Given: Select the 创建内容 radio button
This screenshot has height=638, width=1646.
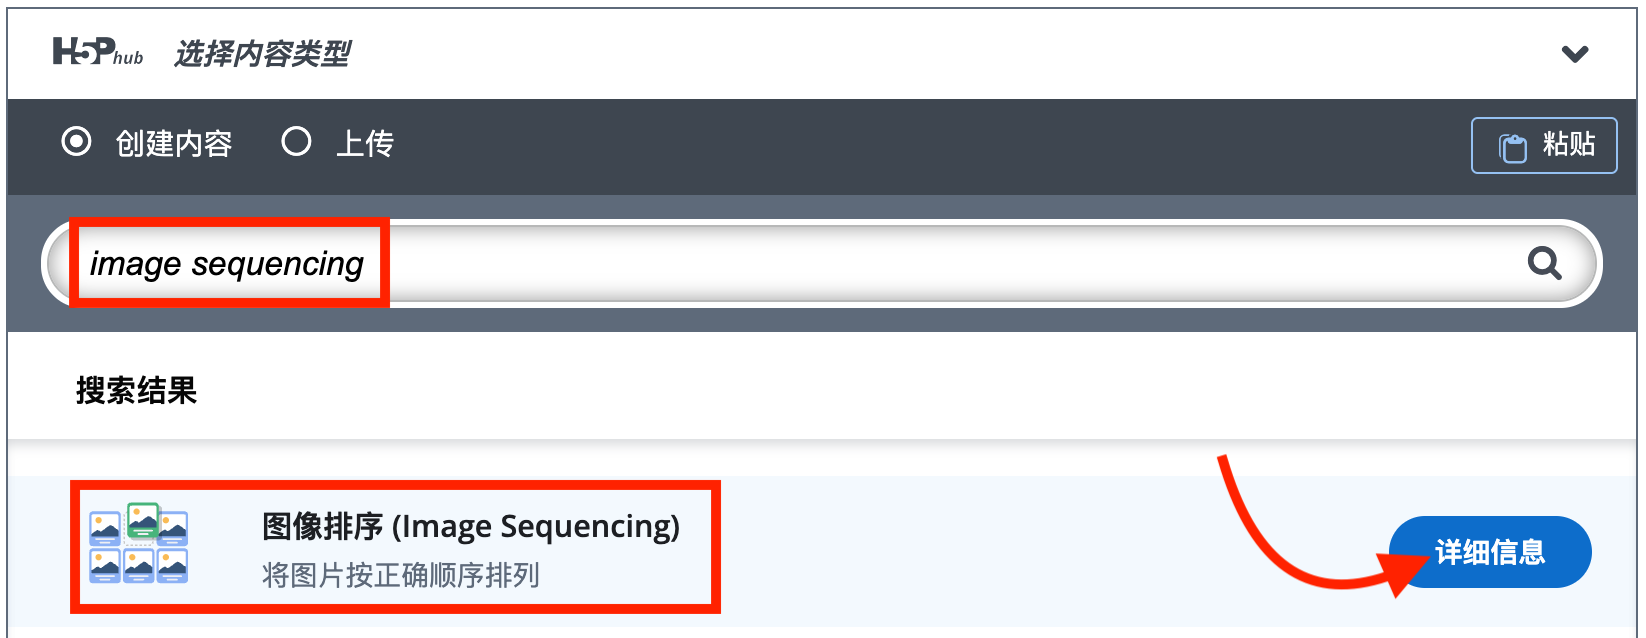Looking at the screenshot, I should tap(76, 142).
